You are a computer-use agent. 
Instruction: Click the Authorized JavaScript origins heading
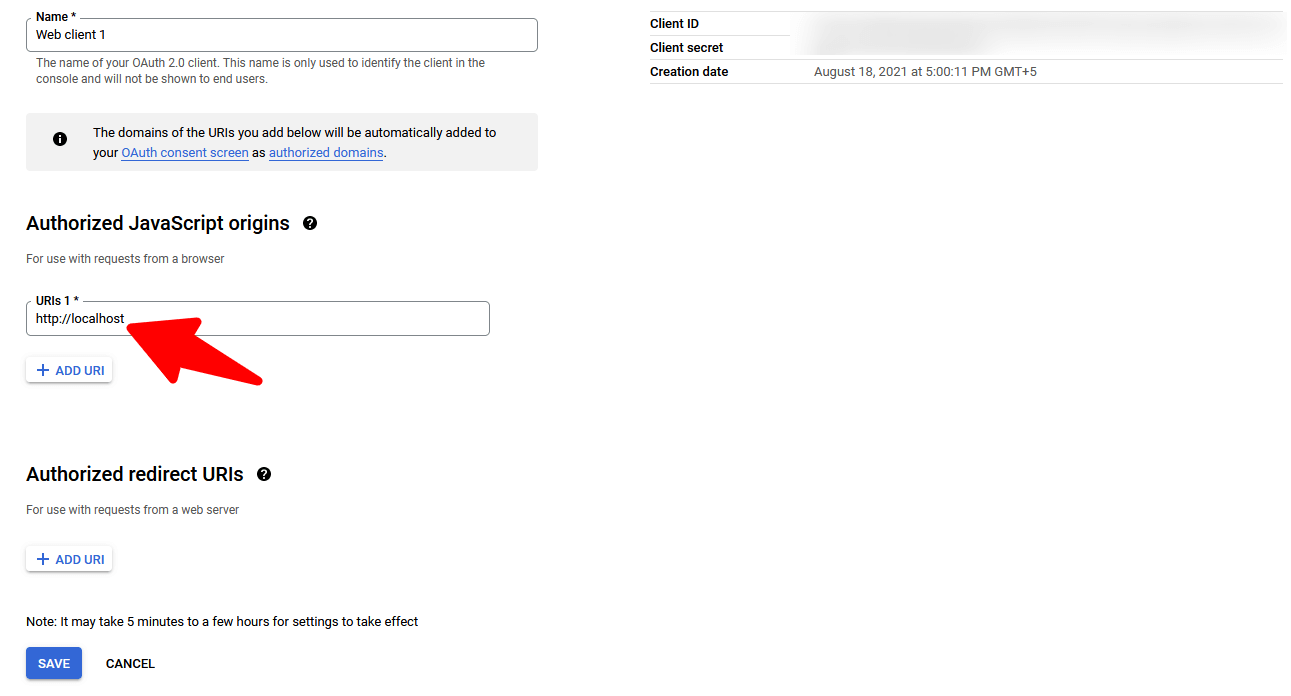click(x=158, y=223)
